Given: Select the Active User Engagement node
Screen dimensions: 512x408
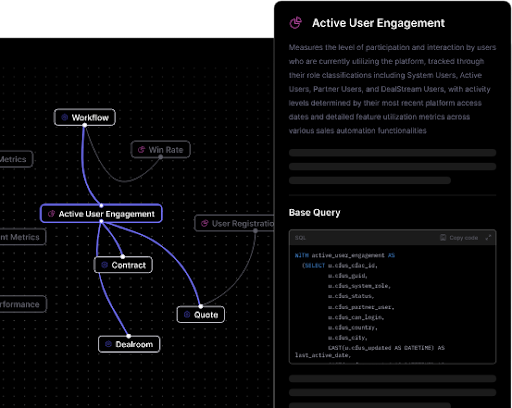Looking at the screenshot, I should (101, 214).
